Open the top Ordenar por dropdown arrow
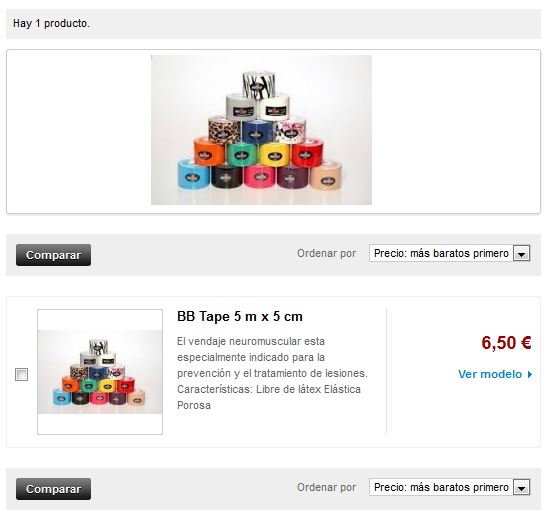The width and height of the screenshot is (550, 514). (522, 253)
